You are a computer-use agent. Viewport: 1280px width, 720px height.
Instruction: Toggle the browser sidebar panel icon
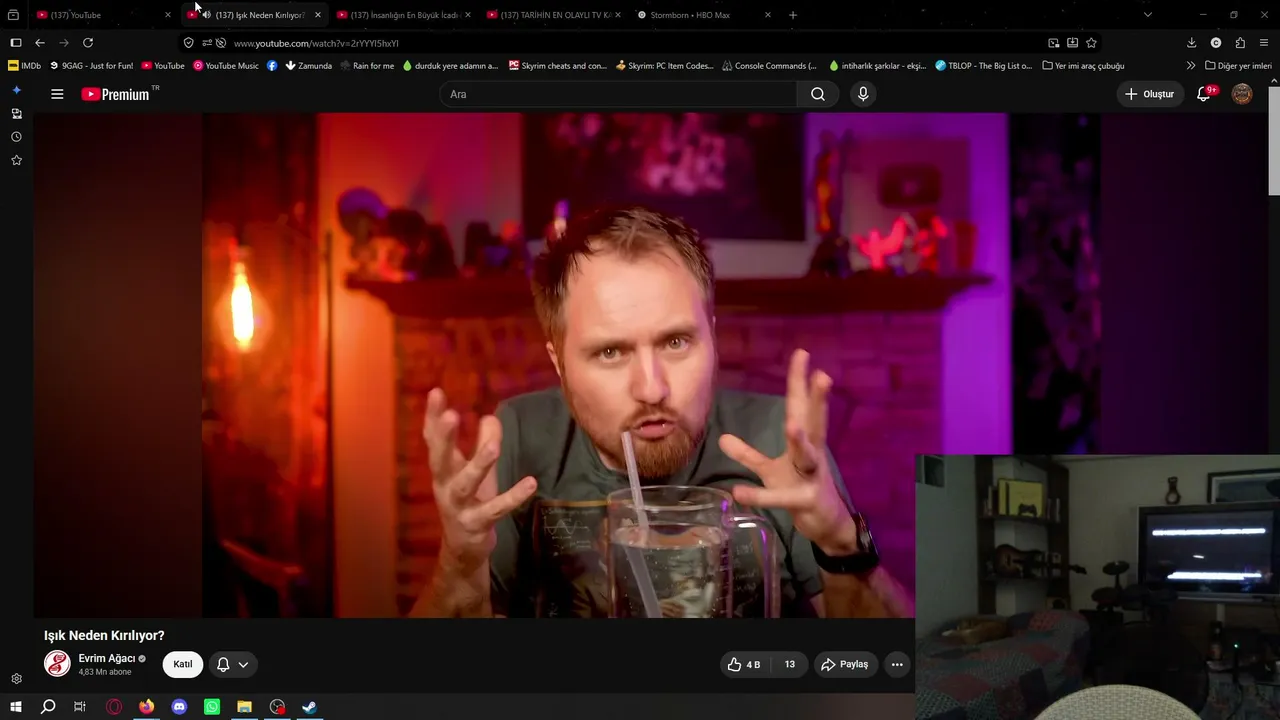(x=16, y=43)
